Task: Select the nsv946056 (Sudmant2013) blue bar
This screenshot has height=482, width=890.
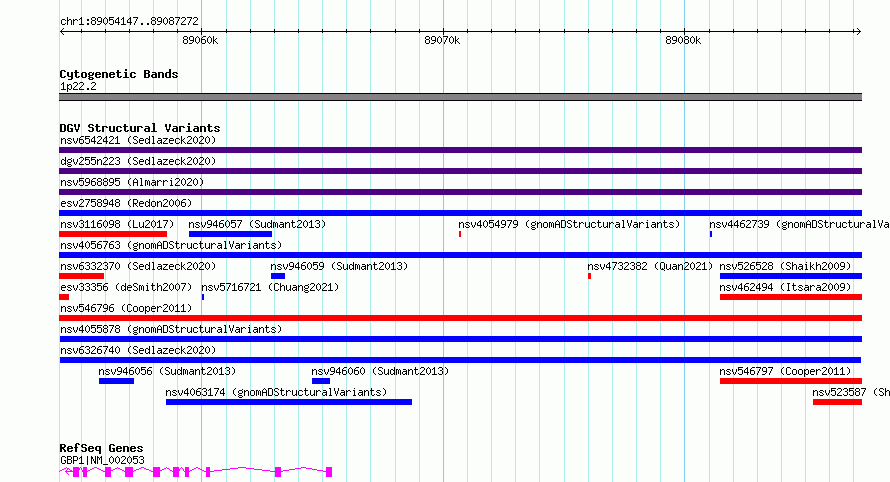Action: point(116,381)
